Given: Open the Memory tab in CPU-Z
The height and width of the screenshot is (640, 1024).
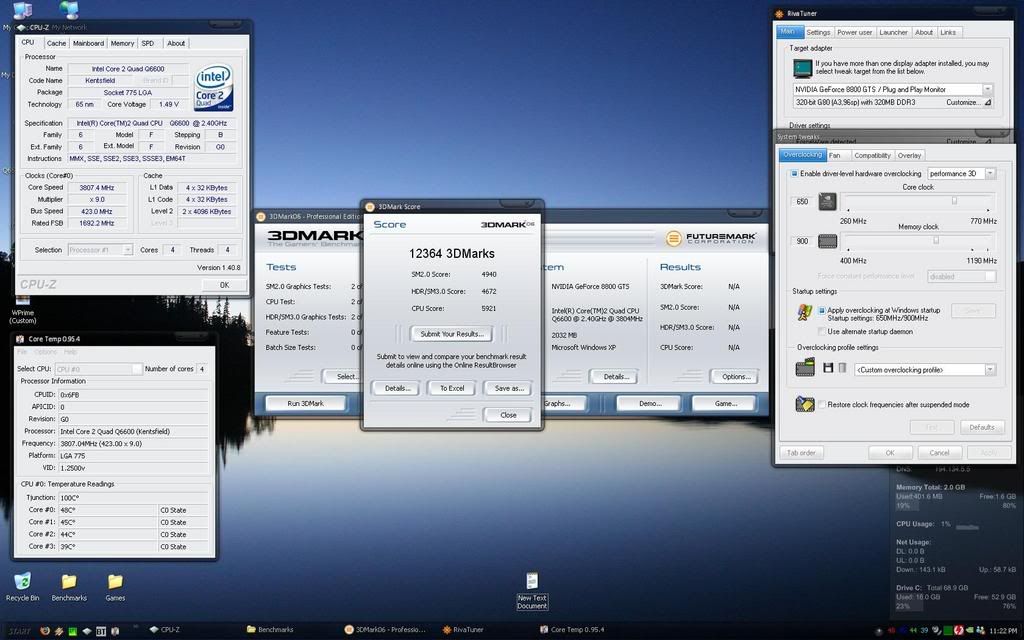Looking at the screenshot, I should click(x=122, y=43).
